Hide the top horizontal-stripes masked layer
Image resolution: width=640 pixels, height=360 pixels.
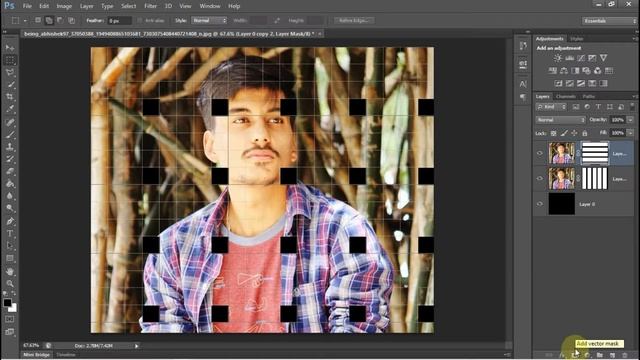540,153
